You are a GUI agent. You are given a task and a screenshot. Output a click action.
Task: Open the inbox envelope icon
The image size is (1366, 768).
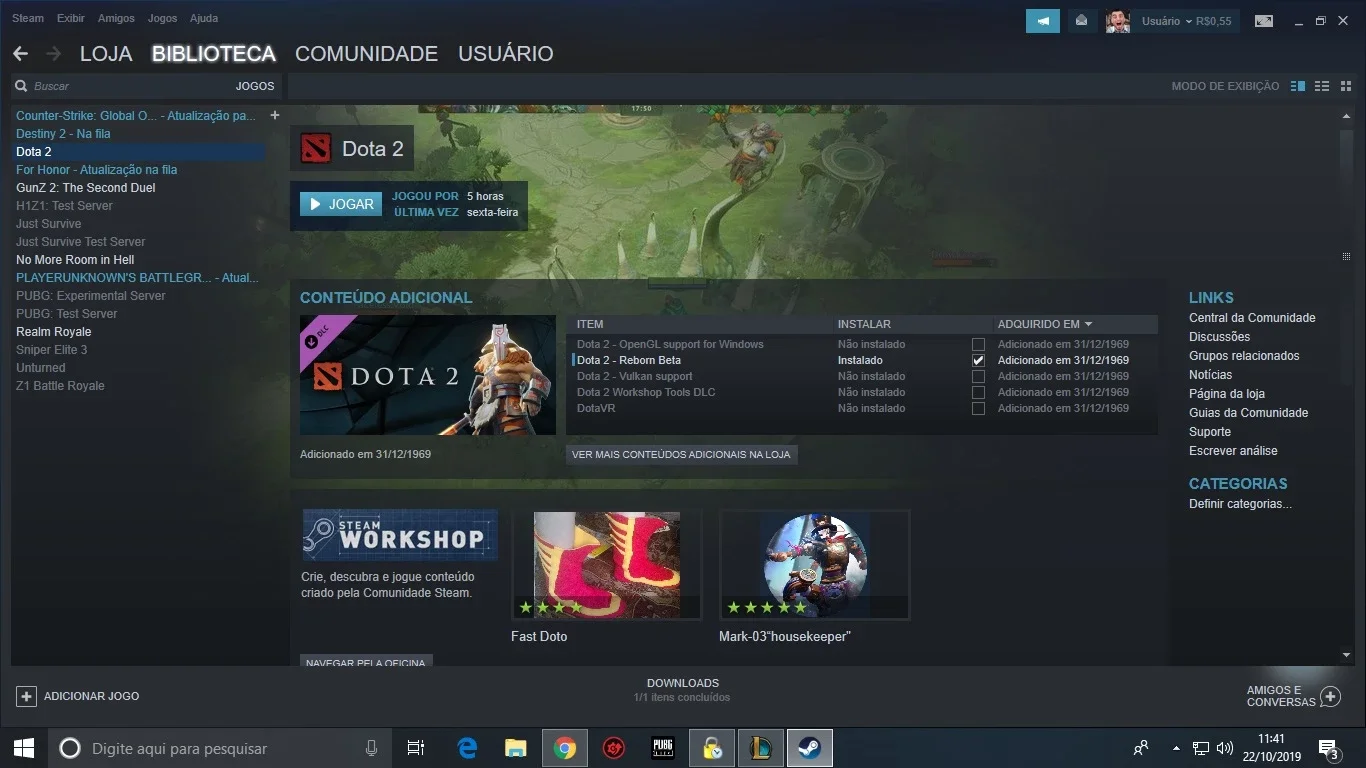tap(1081, 21)
